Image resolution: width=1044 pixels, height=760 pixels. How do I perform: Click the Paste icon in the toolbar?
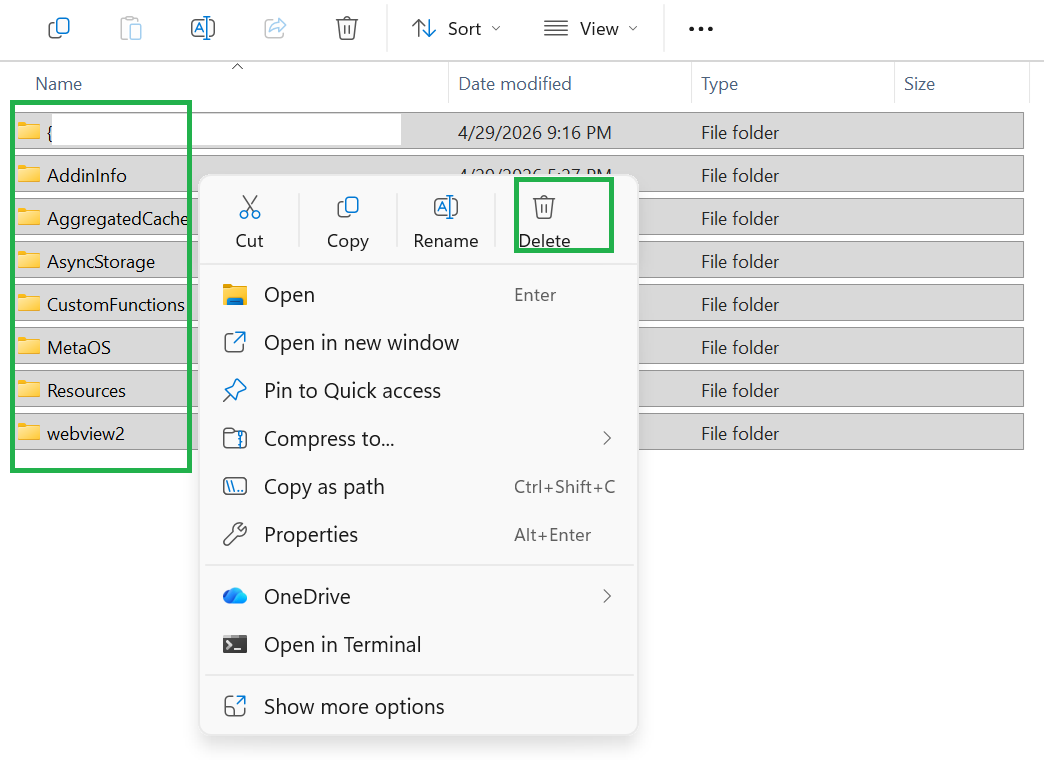(130, 29)
